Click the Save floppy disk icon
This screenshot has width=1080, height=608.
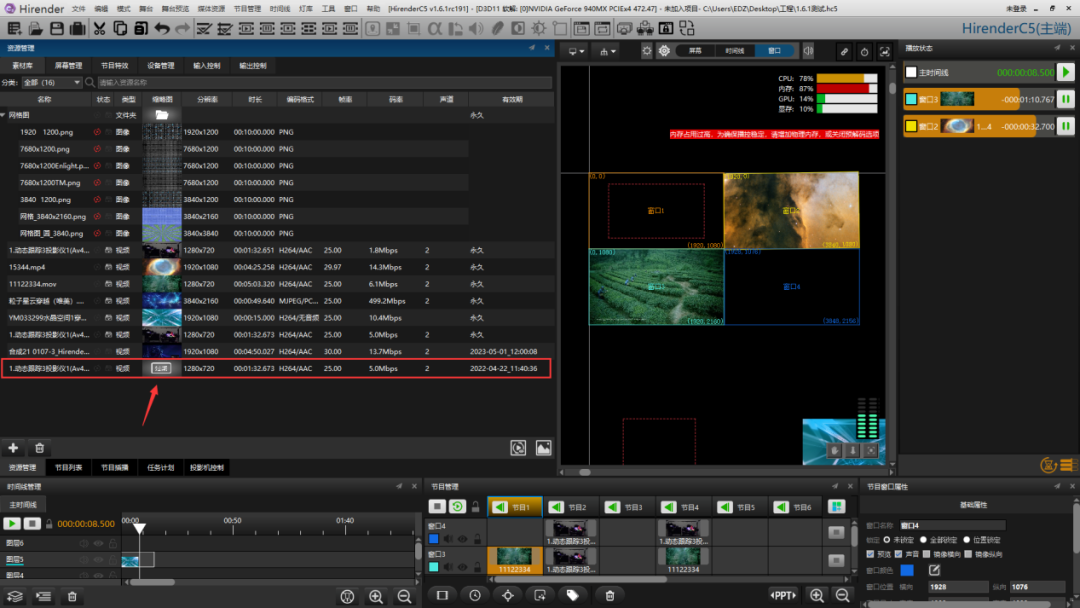coord(56,29)
